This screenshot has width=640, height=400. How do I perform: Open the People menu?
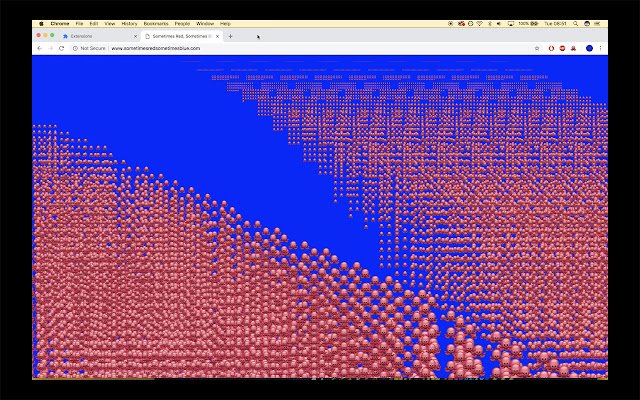pyautogui.click(x=182, y=24)
